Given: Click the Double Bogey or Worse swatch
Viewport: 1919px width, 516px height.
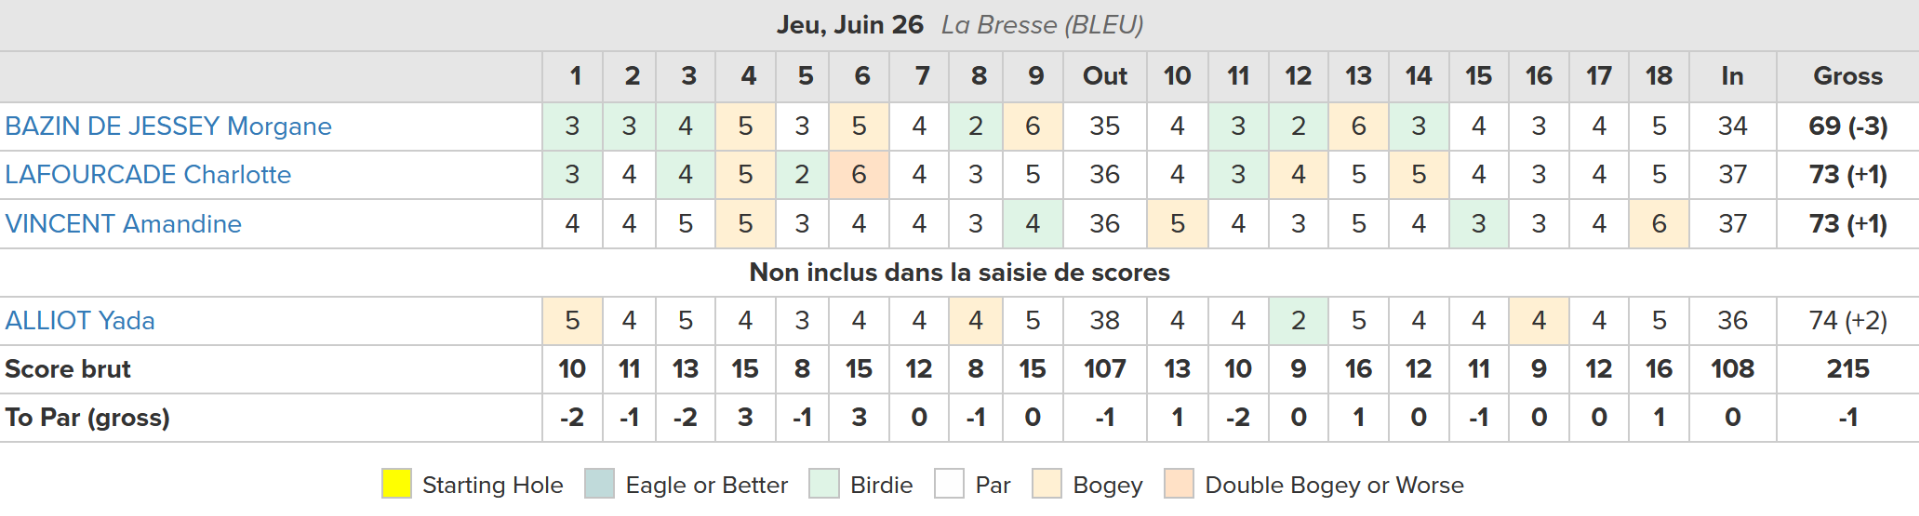Looking at the screenshot, I should (1179, 484).
